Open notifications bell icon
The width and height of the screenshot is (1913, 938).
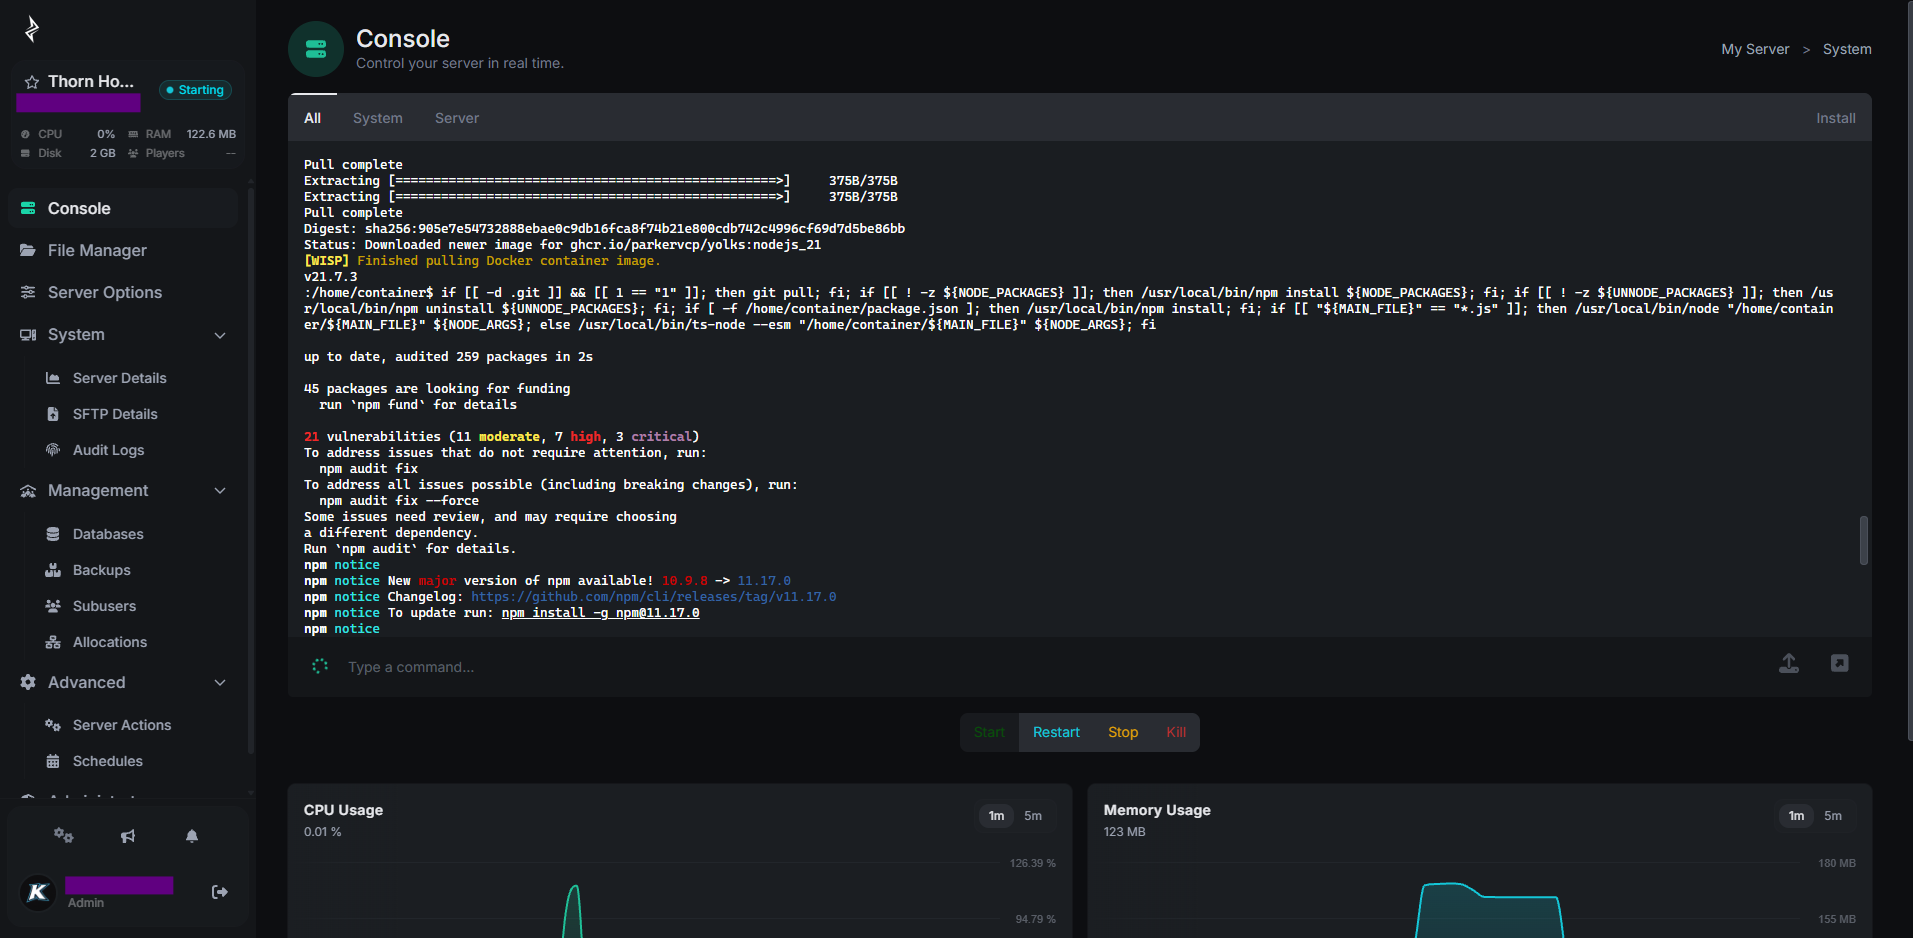[192, 835]
